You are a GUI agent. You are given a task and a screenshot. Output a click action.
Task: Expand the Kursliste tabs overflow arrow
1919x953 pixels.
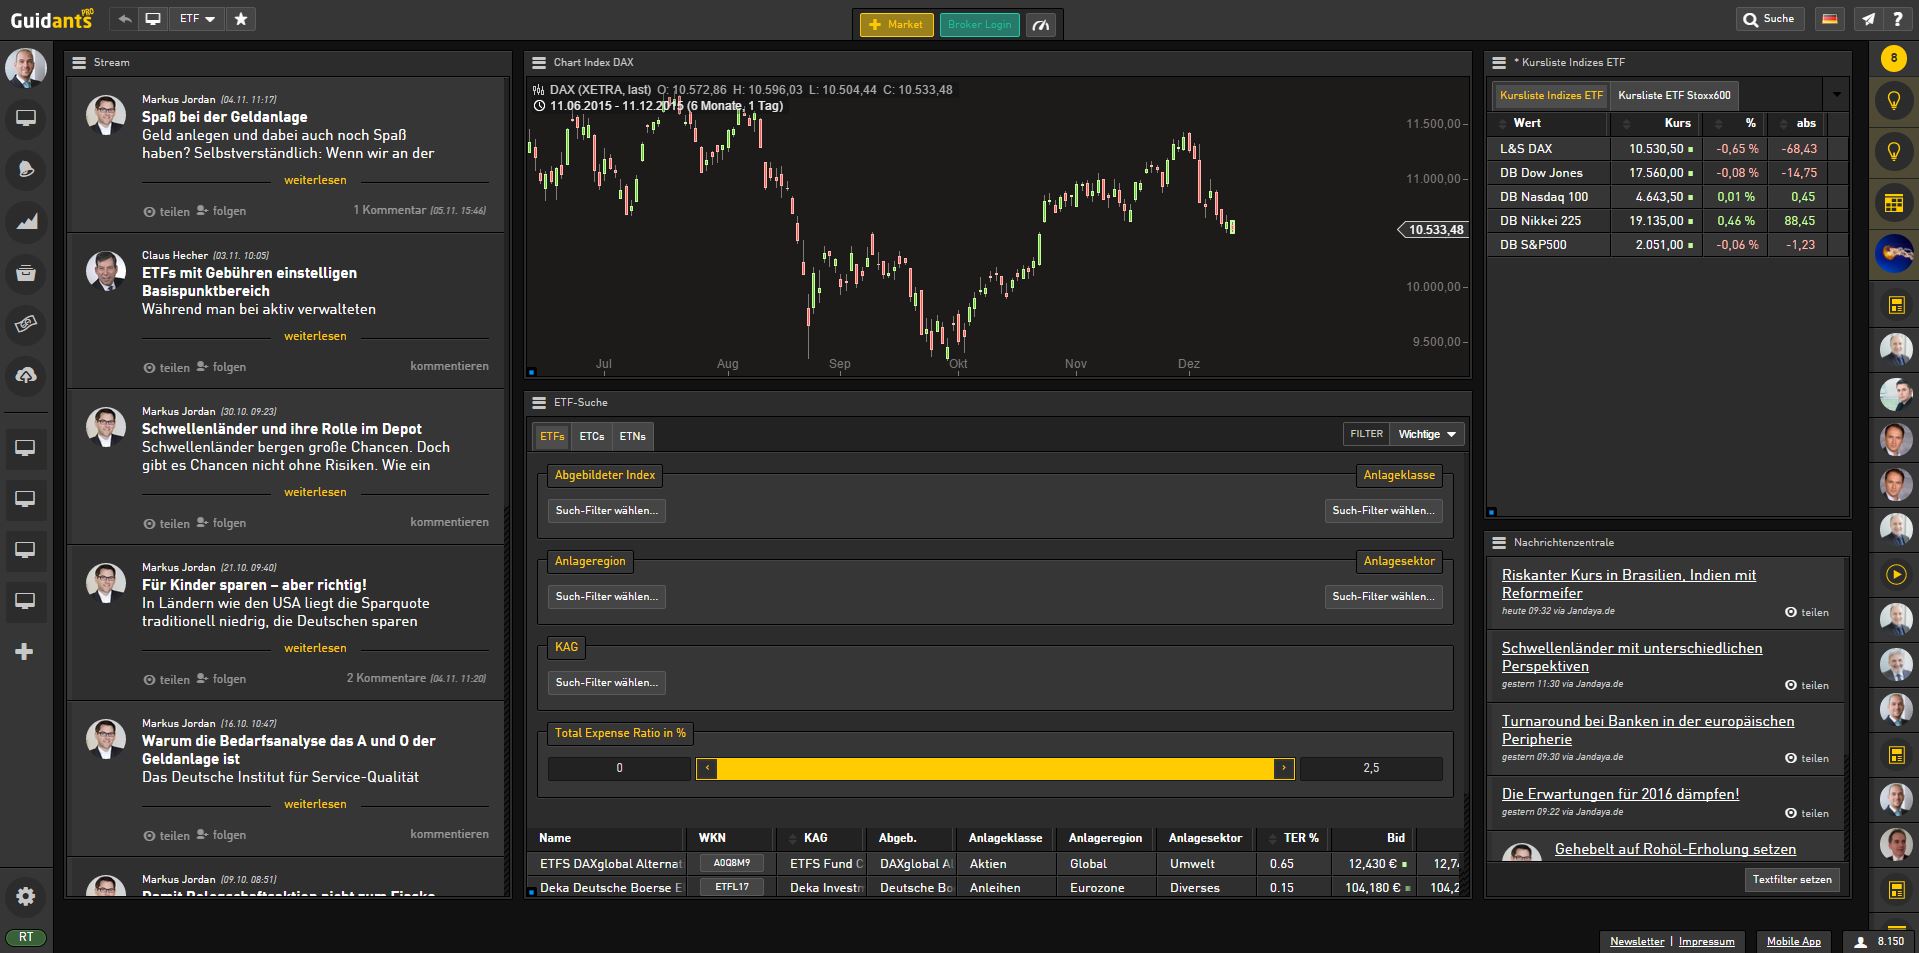1836,95
